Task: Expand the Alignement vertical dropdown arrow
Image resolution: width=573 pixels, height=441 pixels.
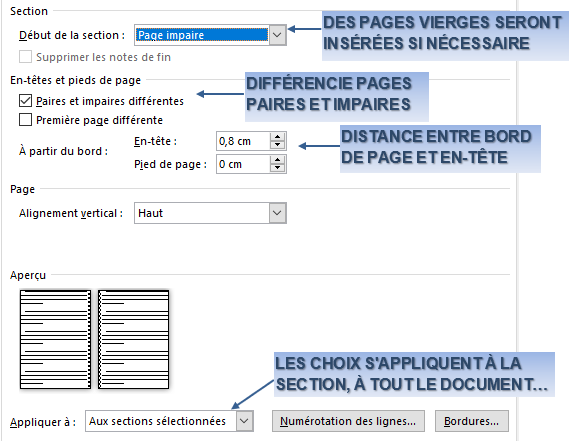Action: point(277,213)
